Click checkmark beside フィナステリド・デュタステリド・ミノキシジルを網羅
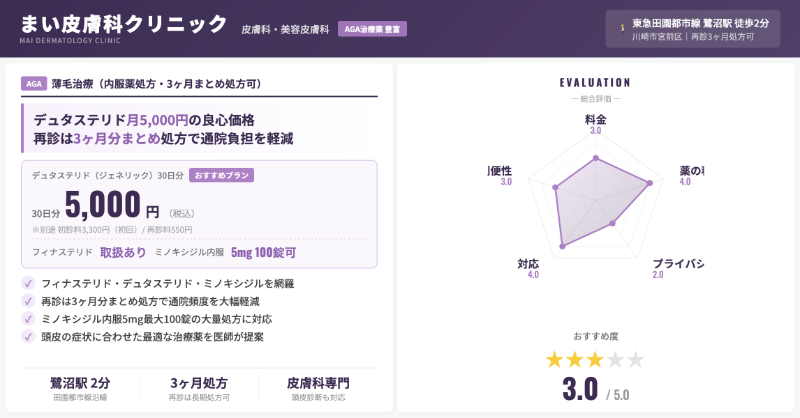This screenshot has width=800, height=418. (x=28, y=283)
